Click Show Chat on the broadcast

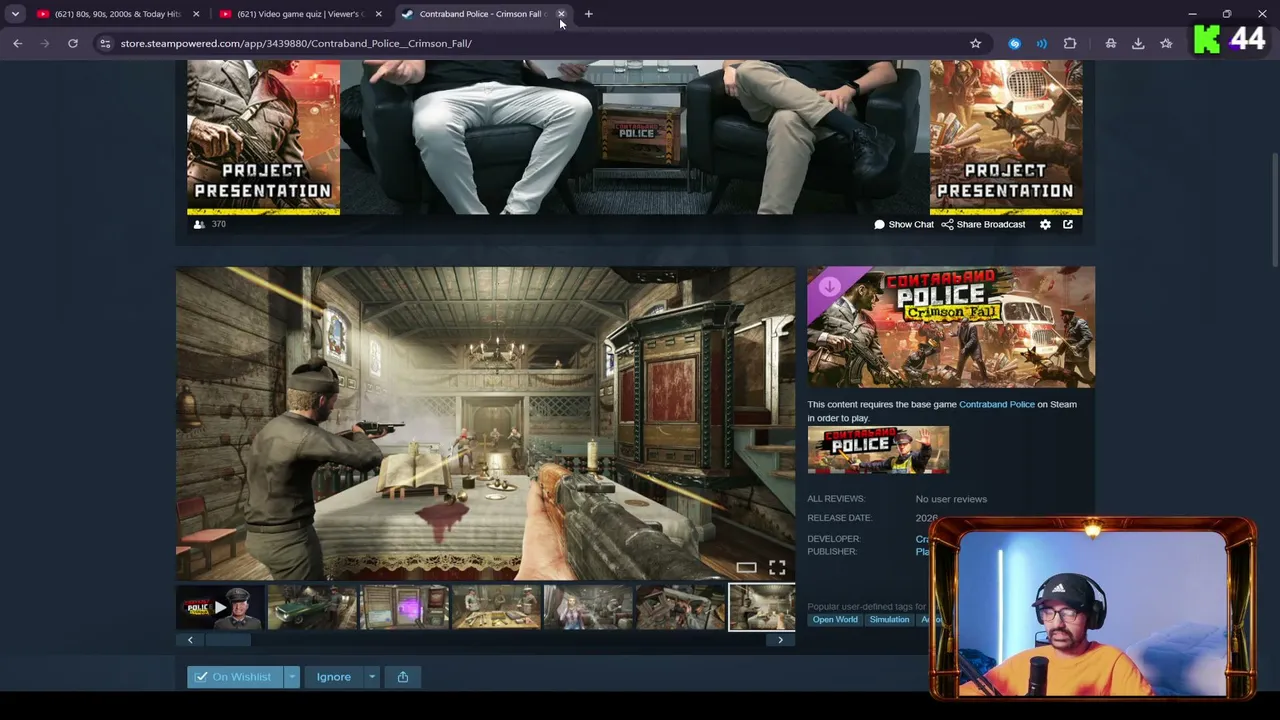coord(904,224)
